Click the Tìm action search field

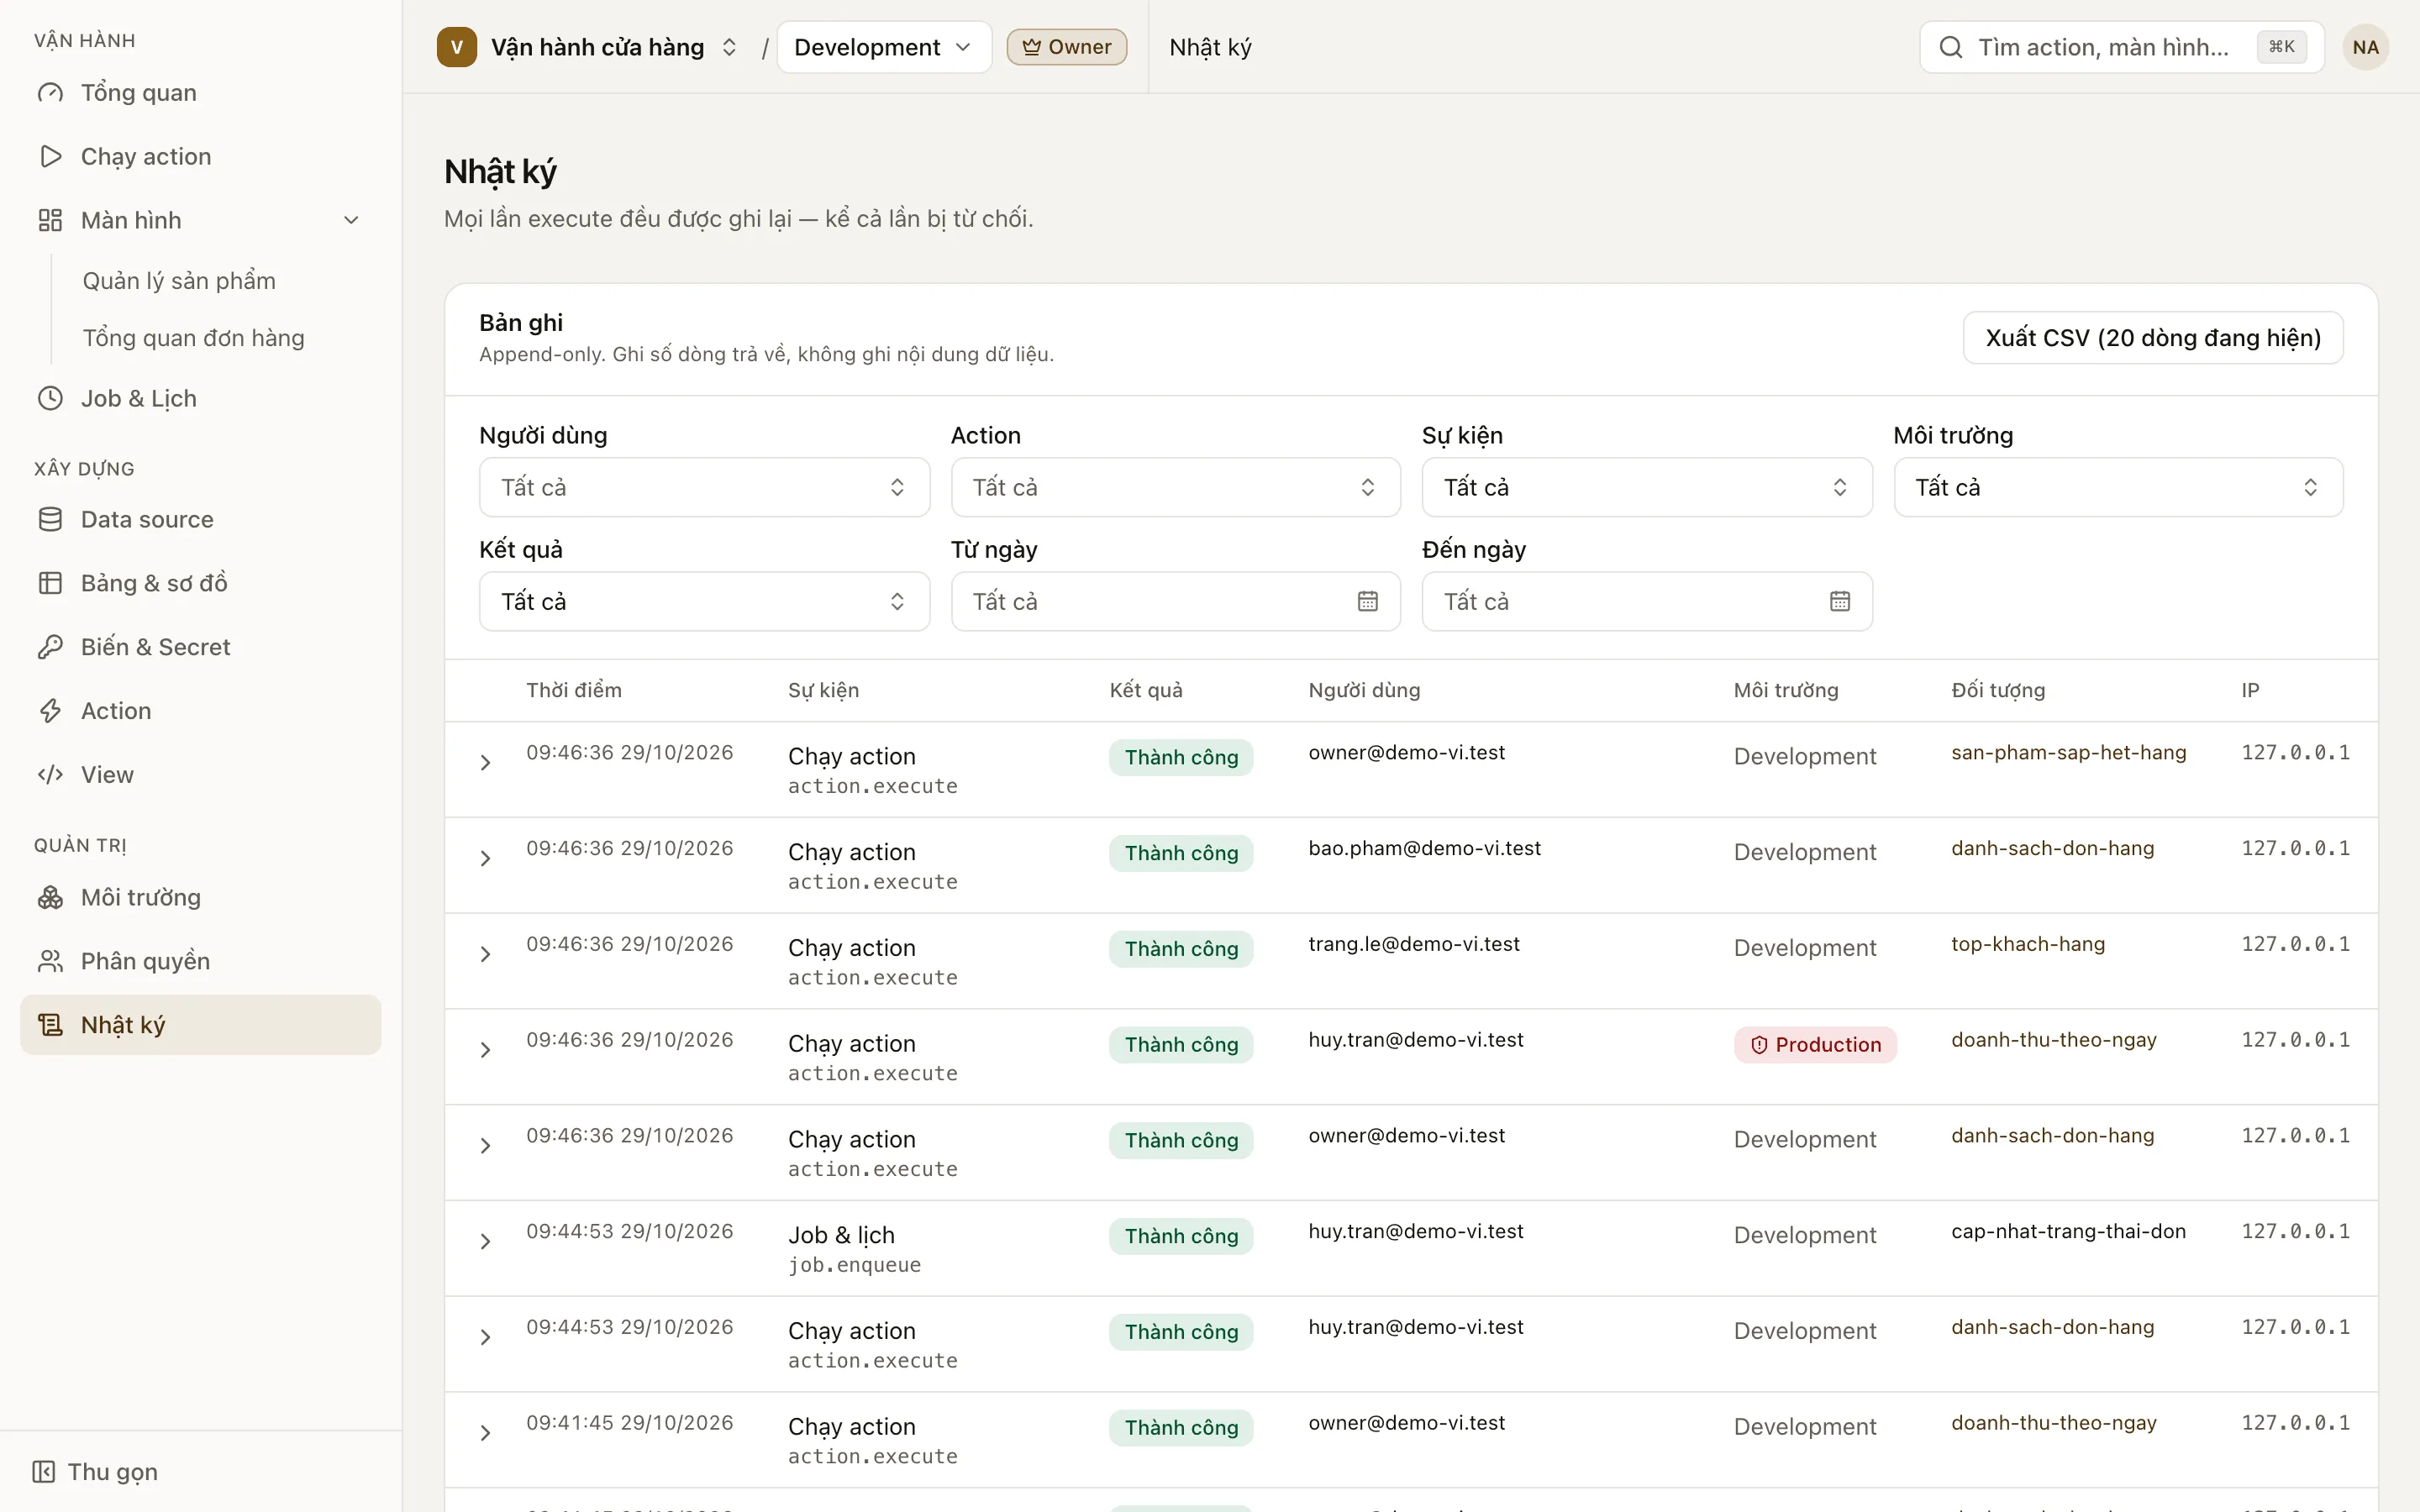click(2121, 47)
